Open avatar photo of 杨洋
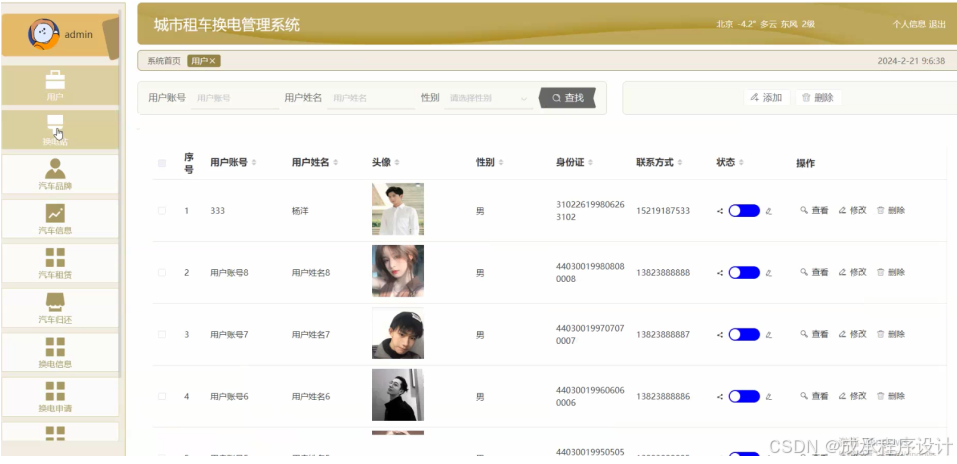This screenshot has width=957, height=464. point(398,209)
